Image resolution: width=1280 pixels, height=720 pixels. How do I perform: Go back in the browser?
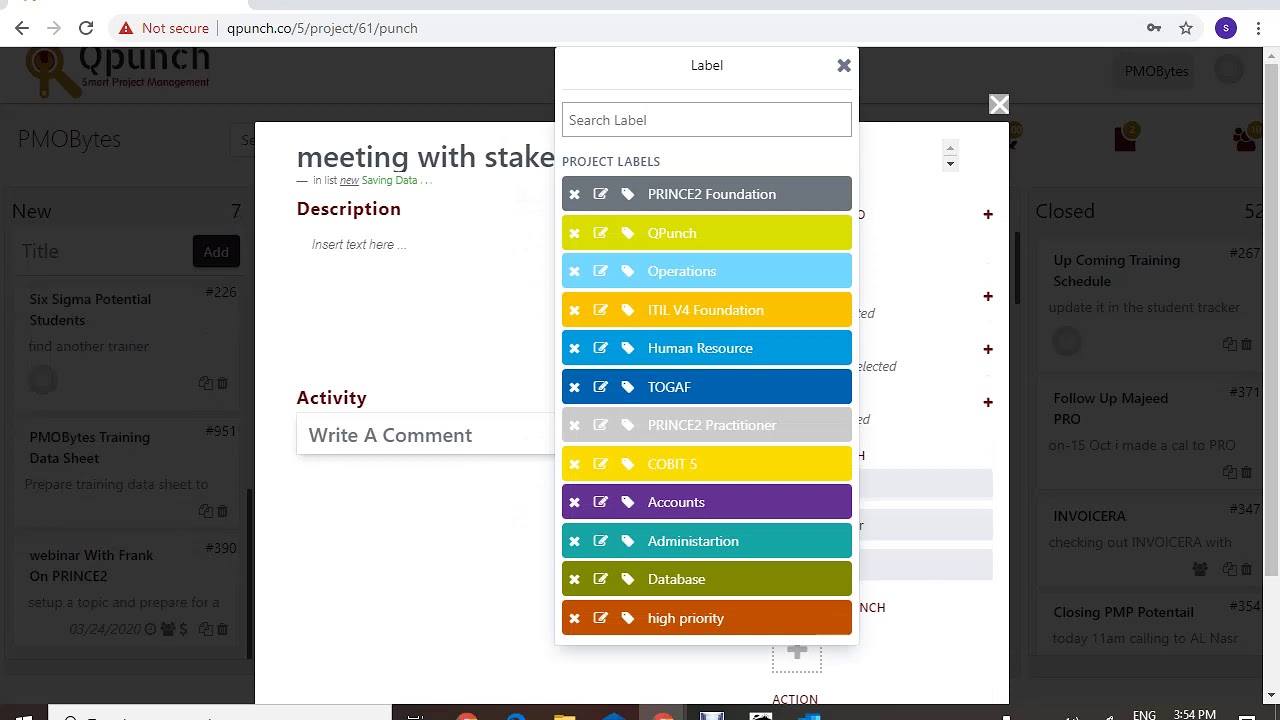[x=22, y=28]
